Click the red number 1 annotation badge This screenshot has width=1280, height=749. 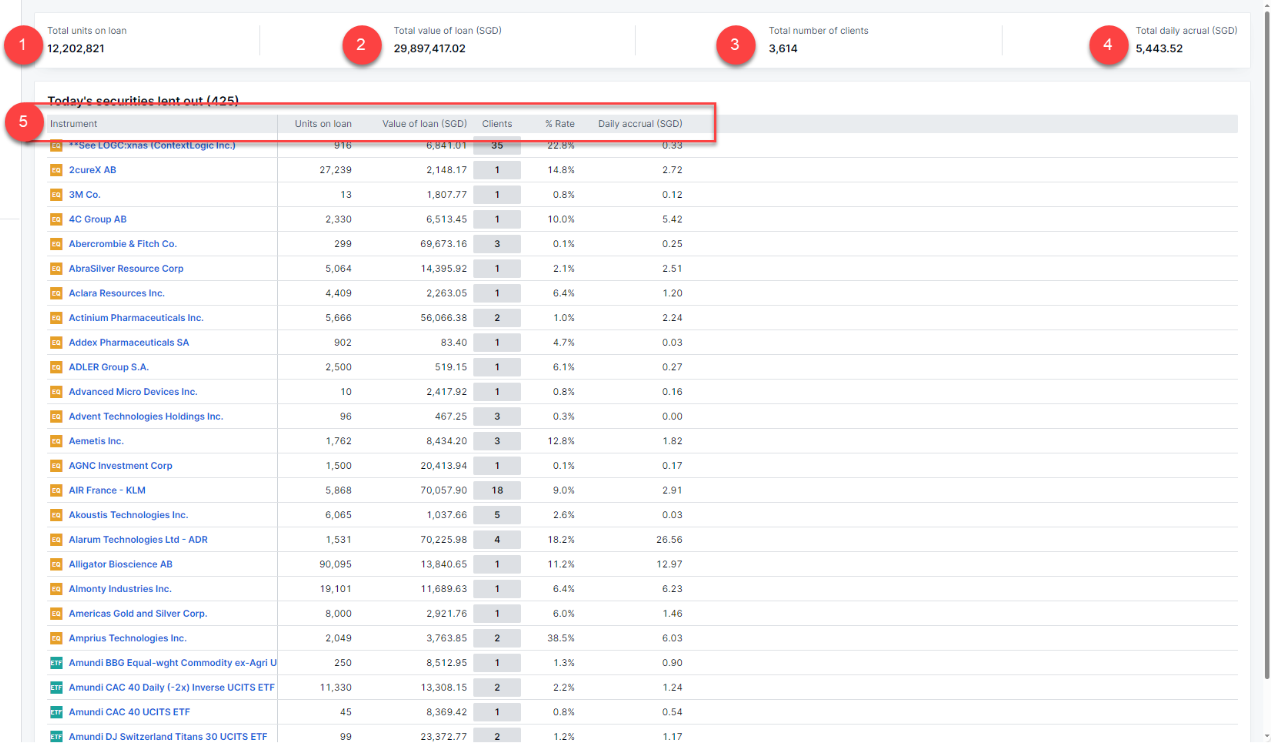23,45
